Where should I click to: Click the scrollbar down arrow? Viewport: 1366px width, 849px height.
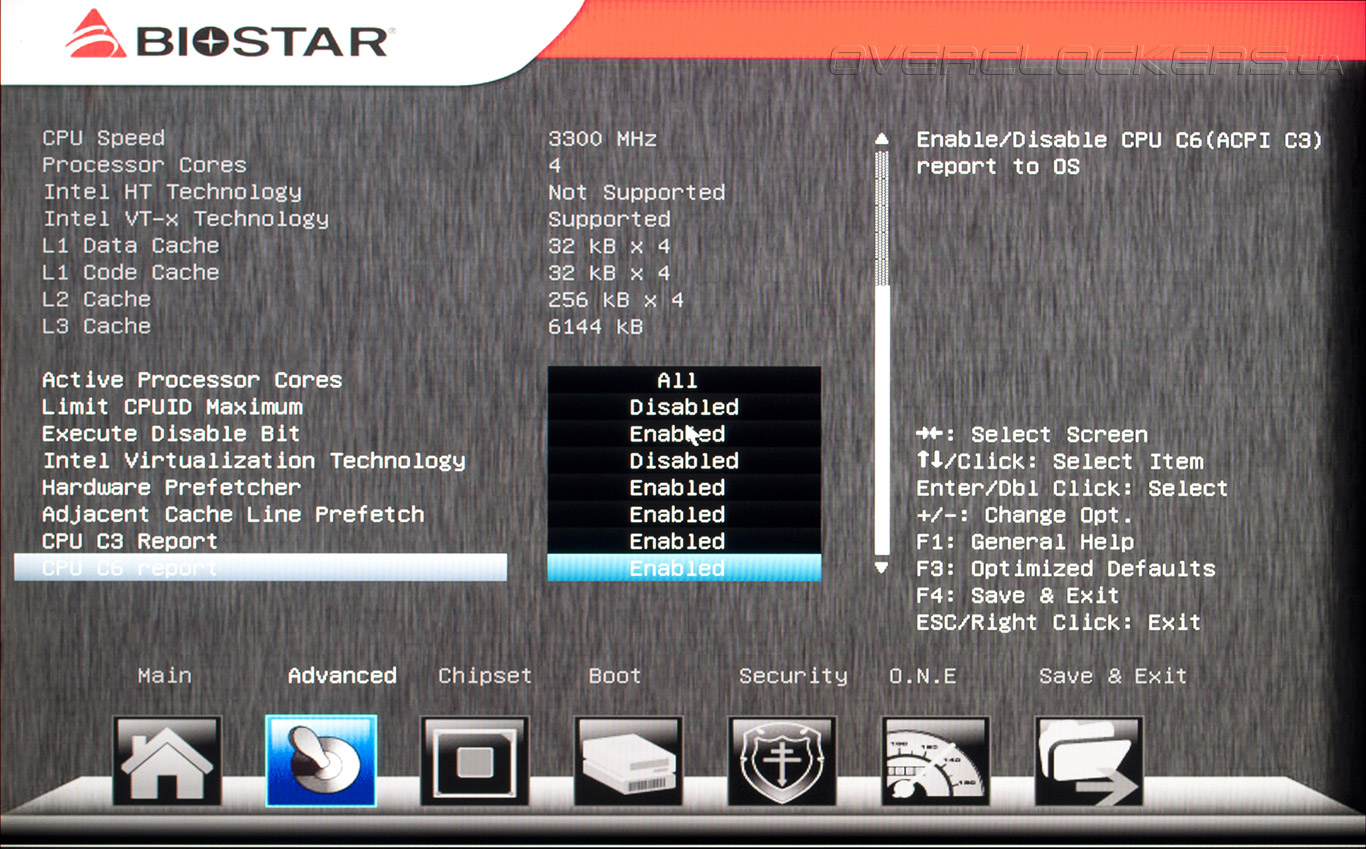tap(881, 568)
